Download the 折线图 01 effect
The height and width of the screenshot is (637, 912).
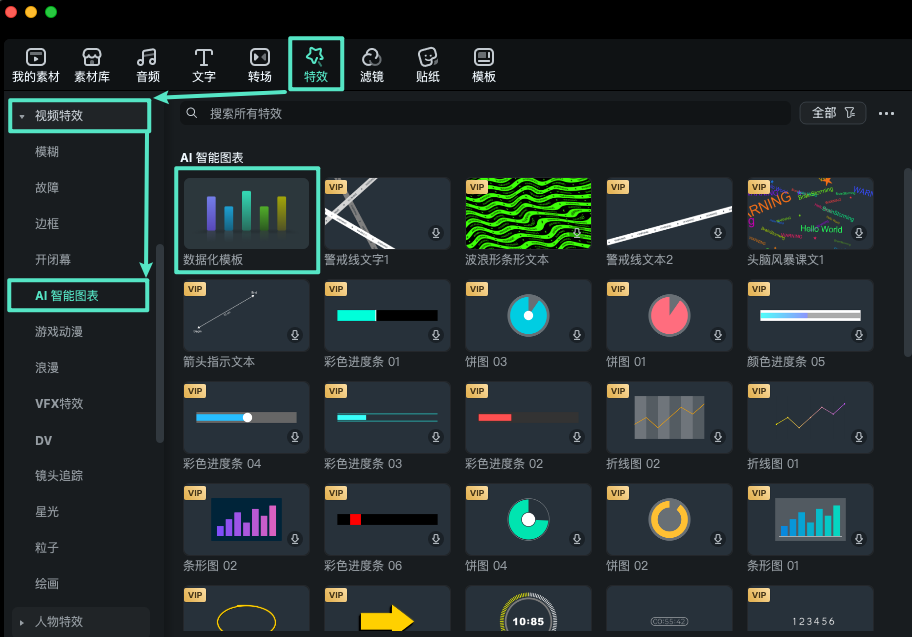coord(858,437)
